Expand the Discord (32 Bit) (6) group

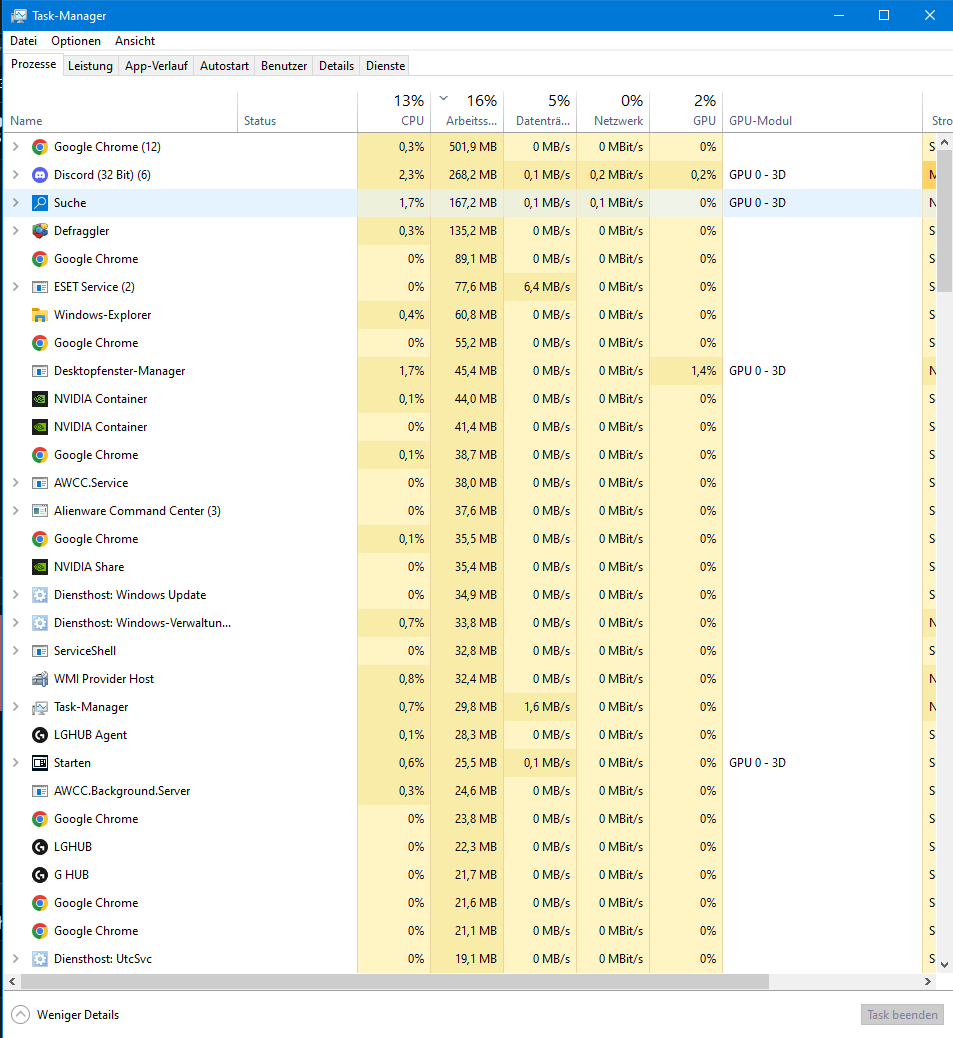point(16,175)
